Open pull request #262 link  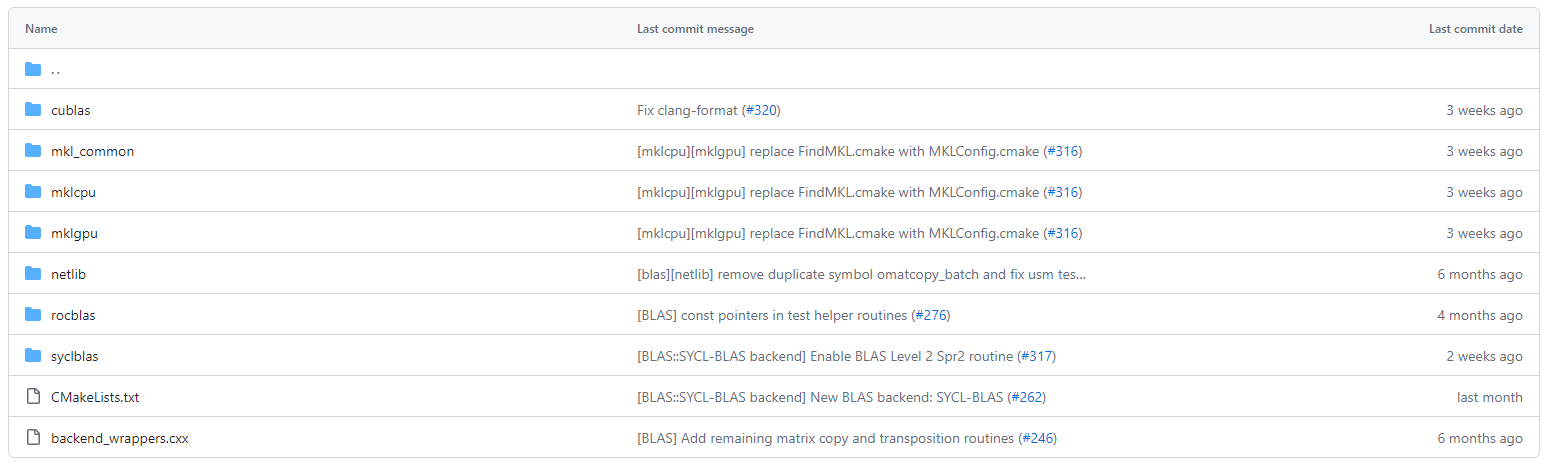click(1026, 397)
